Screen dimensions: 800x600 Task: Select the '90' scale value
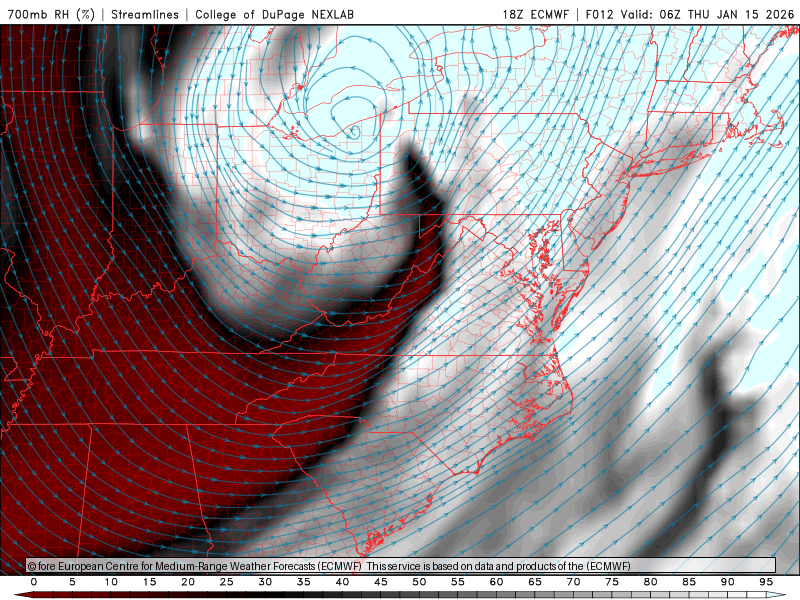tap(728, 582)
